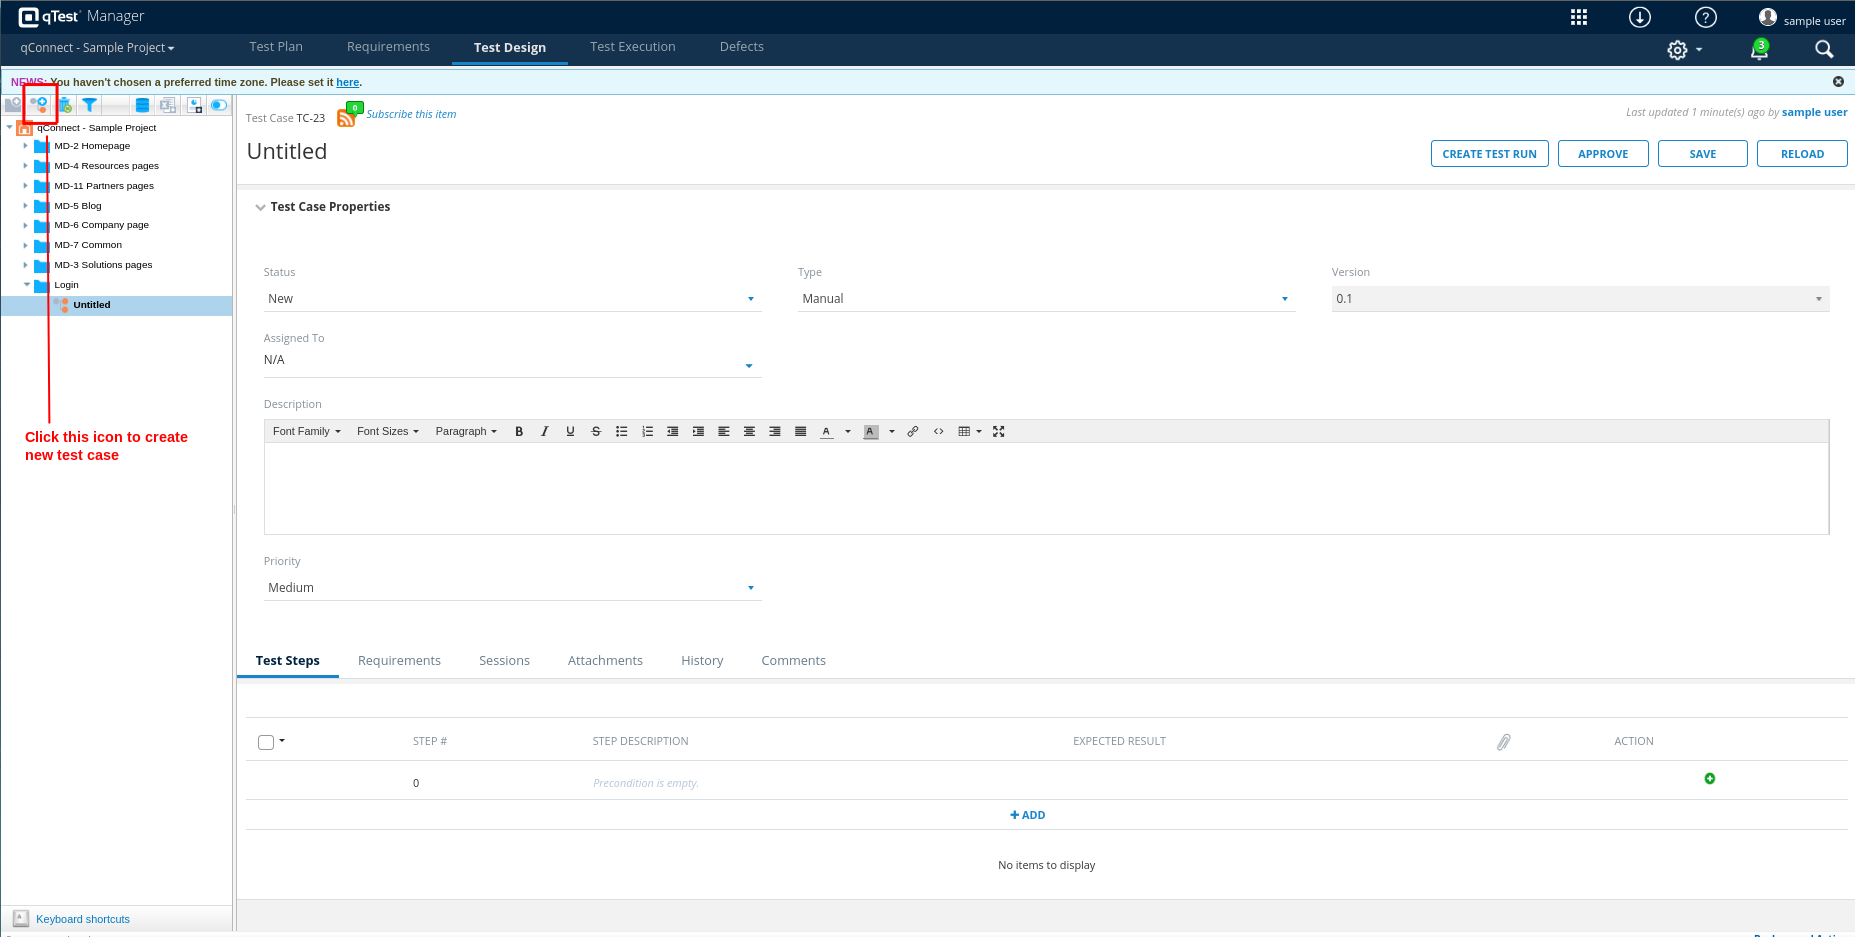Click the filter funnel icon

(x=90, y=105)
